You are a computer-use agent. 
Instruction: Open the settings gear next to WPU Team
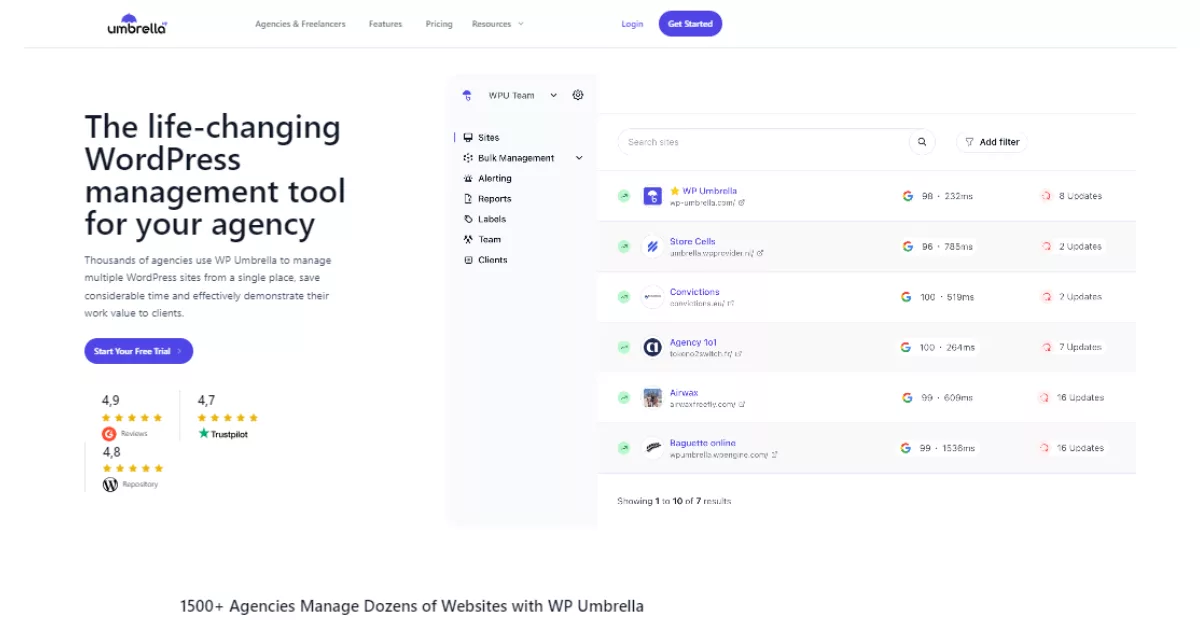click(x=578, y=95)
